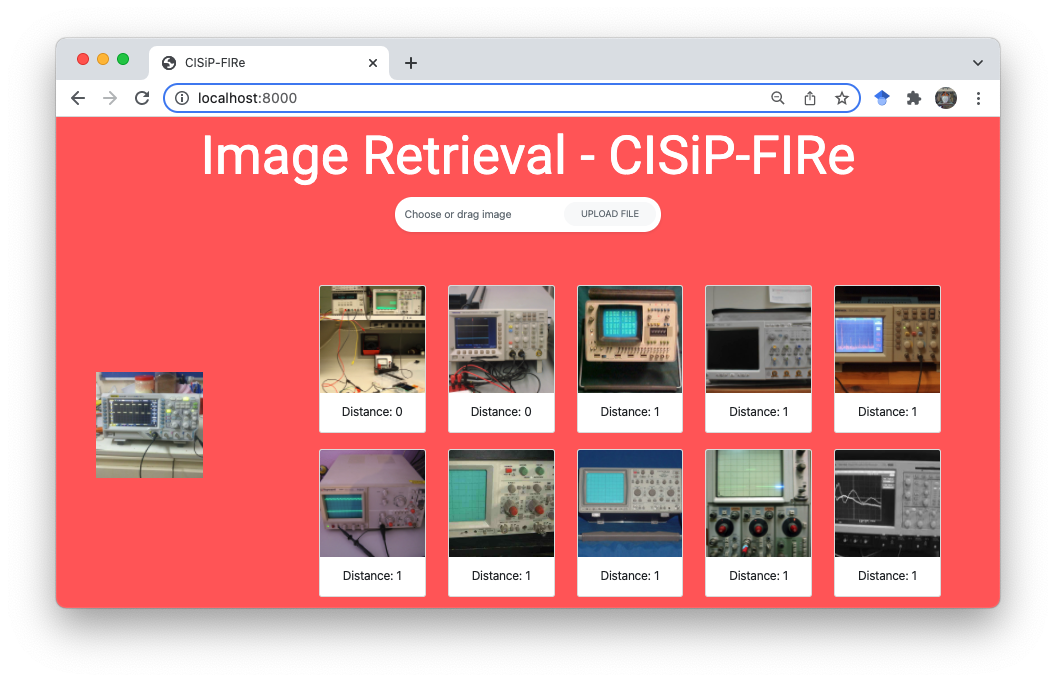Click the site information icon in the address bar
1056x682 pixels.
[x=182, y=98]
